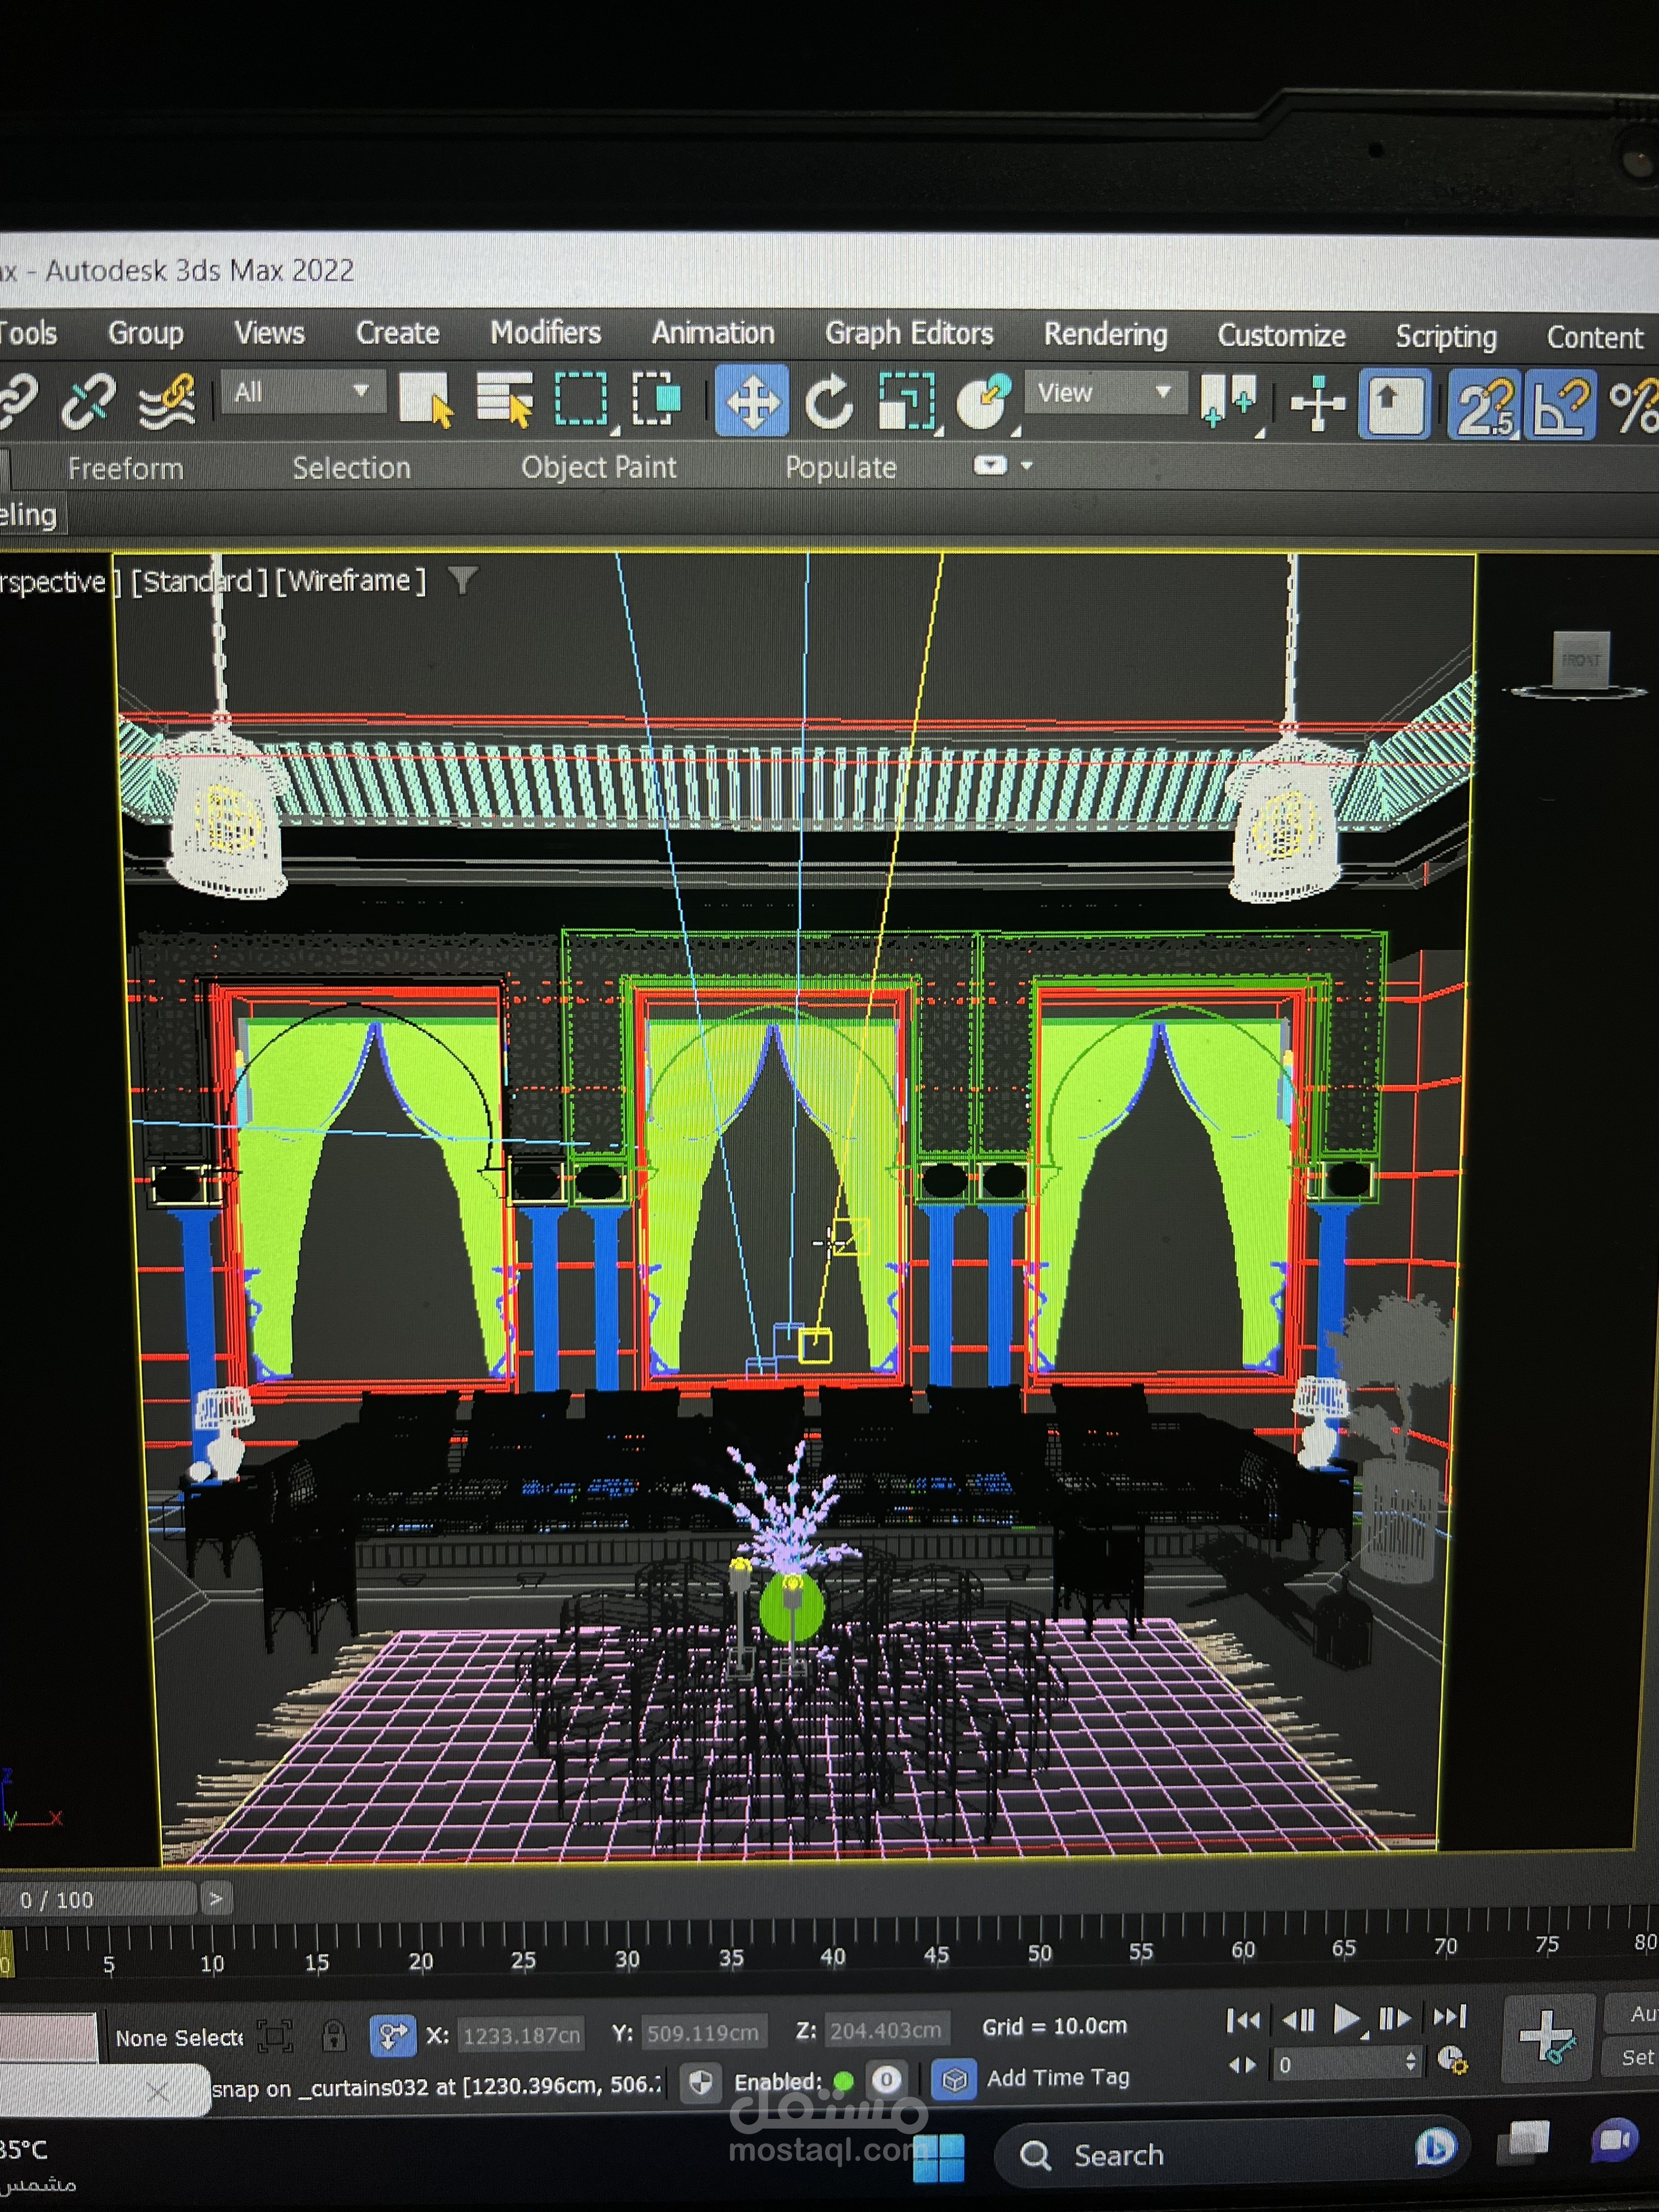The width and height of the screenshot is (1659, 2212).
Task: Click the Select and Place tool
Action: coord(984,403)
